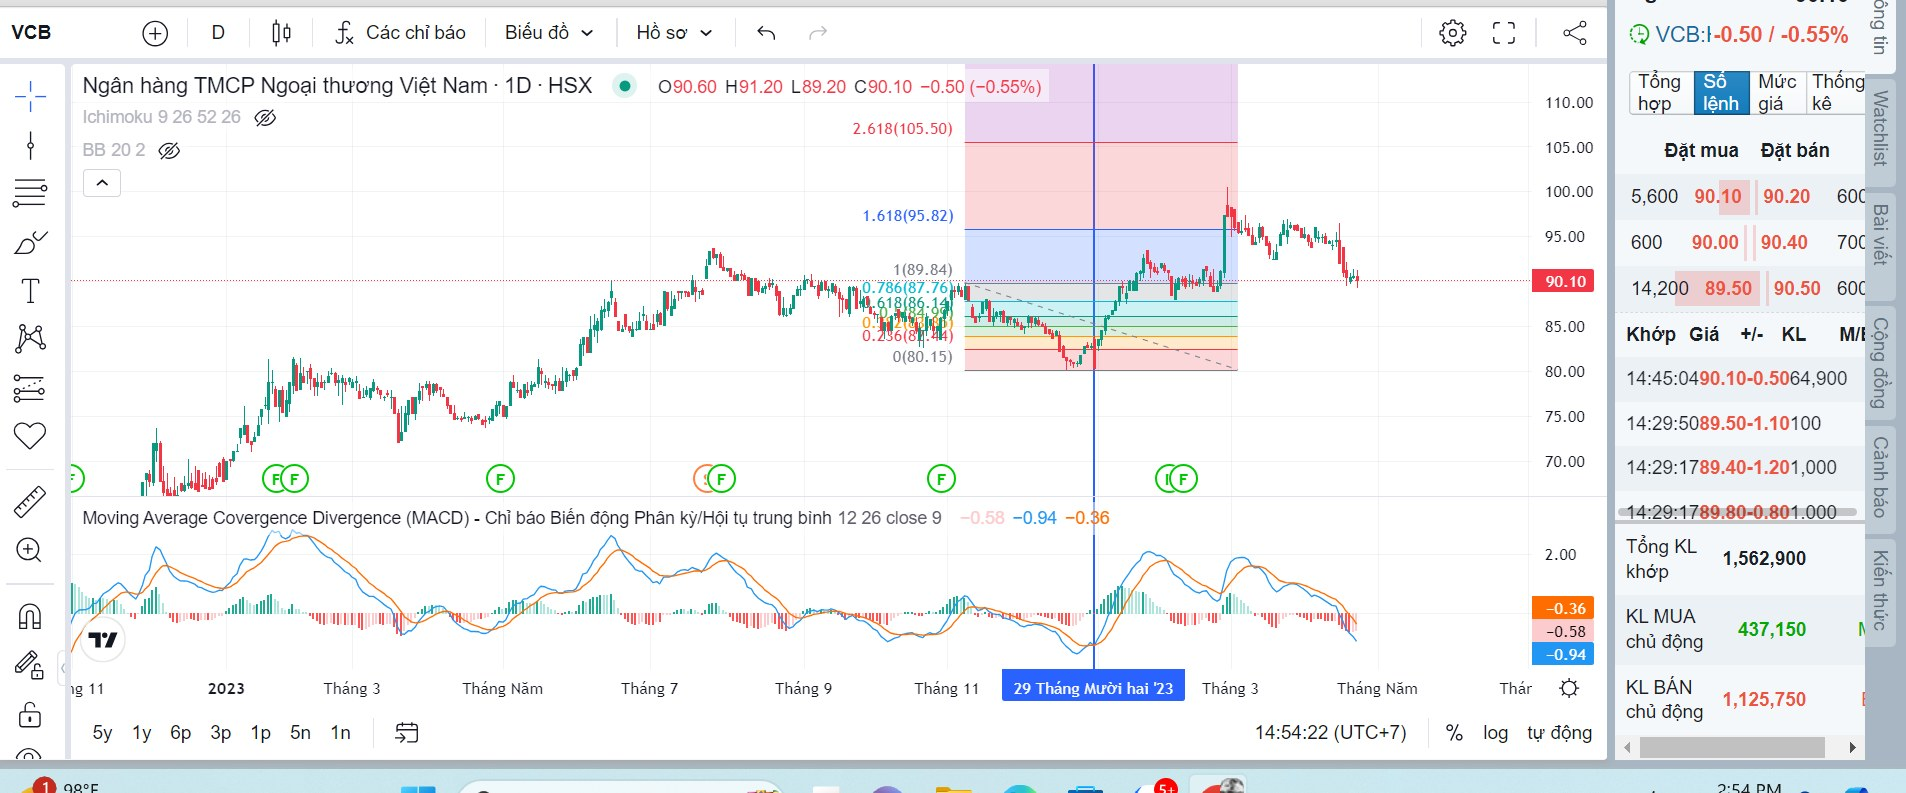Set time range to 1y
Image resolution: width=1906 pixels, height=793 pixels.
(x=142, y=733)
